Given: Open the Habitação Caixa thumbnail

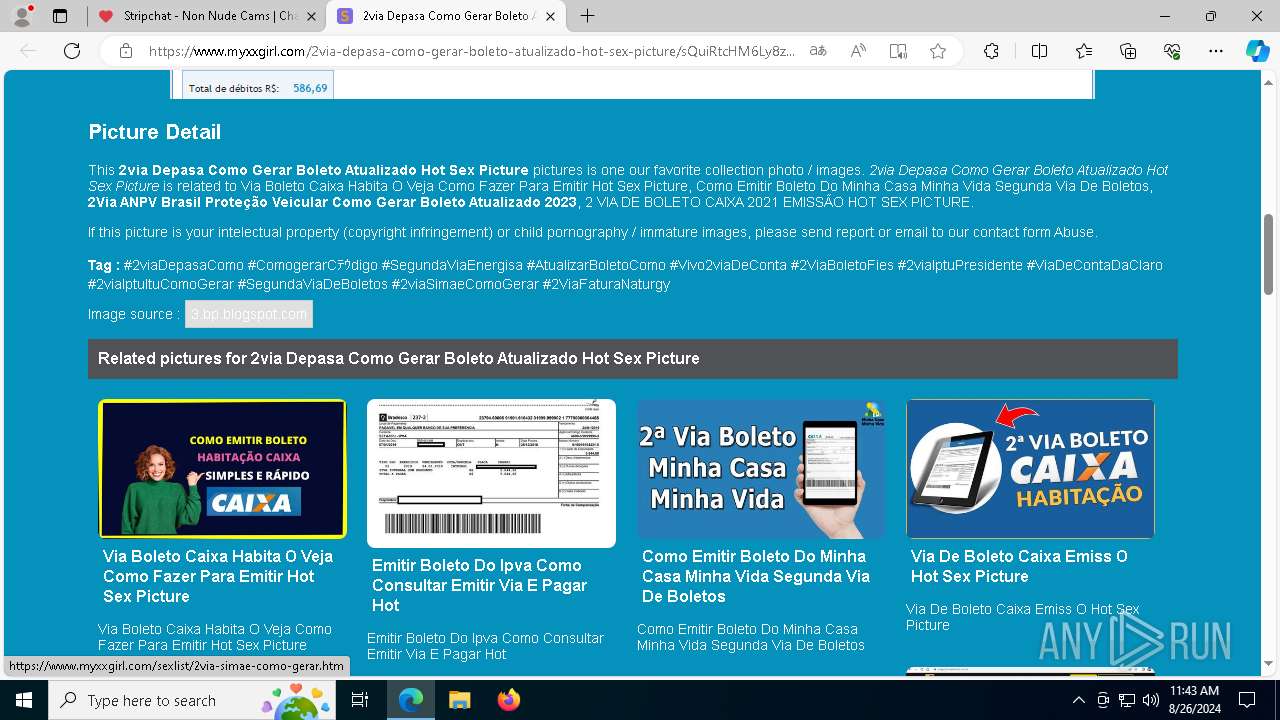Looking at the screenshot, I should tap(222, 469).
